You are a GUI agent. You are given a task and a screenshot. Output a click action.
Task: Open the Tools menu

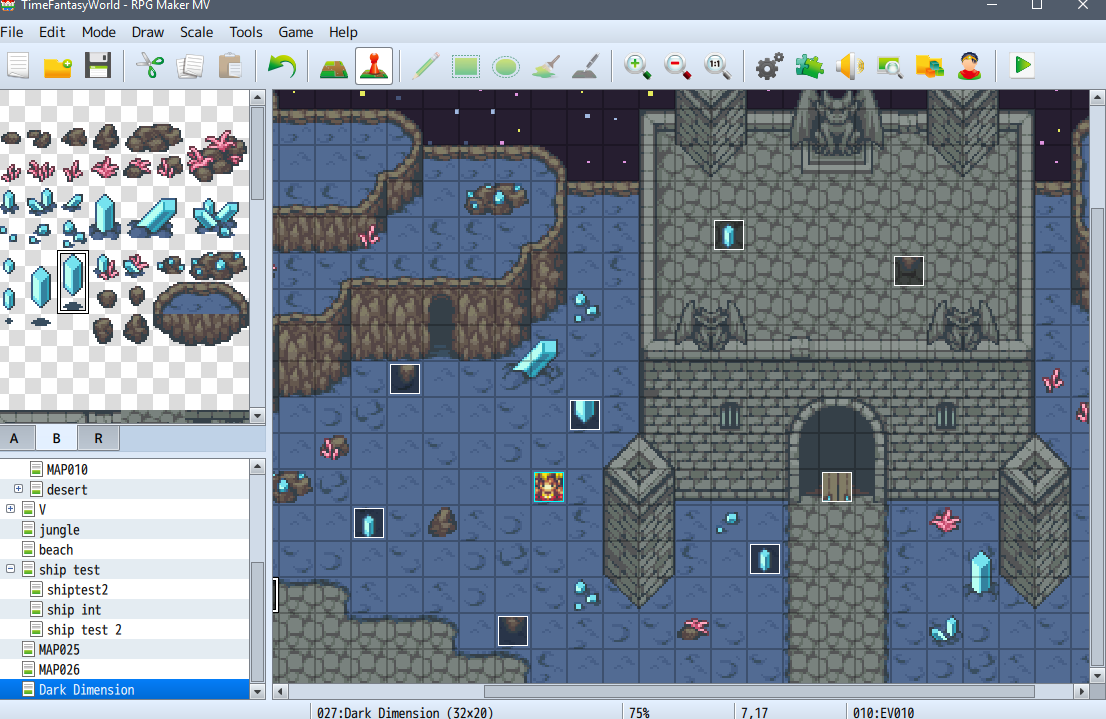click(245, 32)
